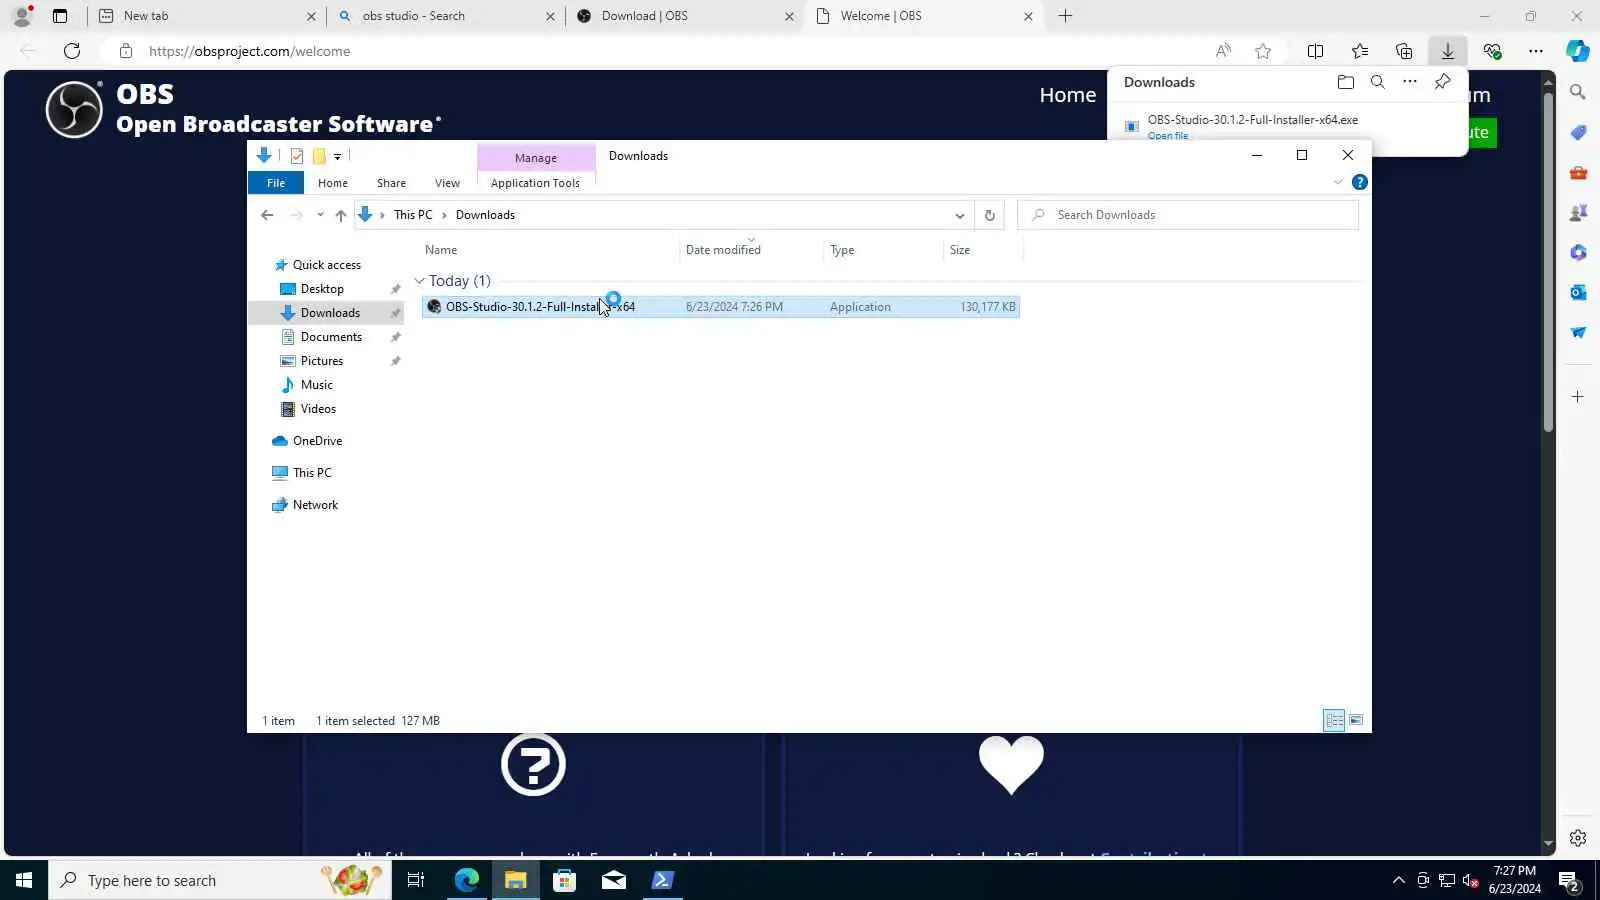The image size is (1600, 900).
Task: Sort files by Date modified column
Action: [751, 250]
